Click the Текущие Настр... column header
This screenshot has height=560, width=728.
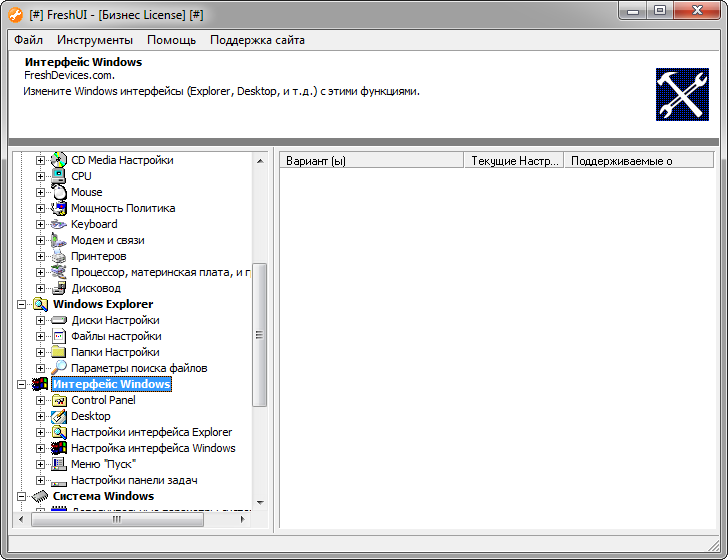click(514, 161)
